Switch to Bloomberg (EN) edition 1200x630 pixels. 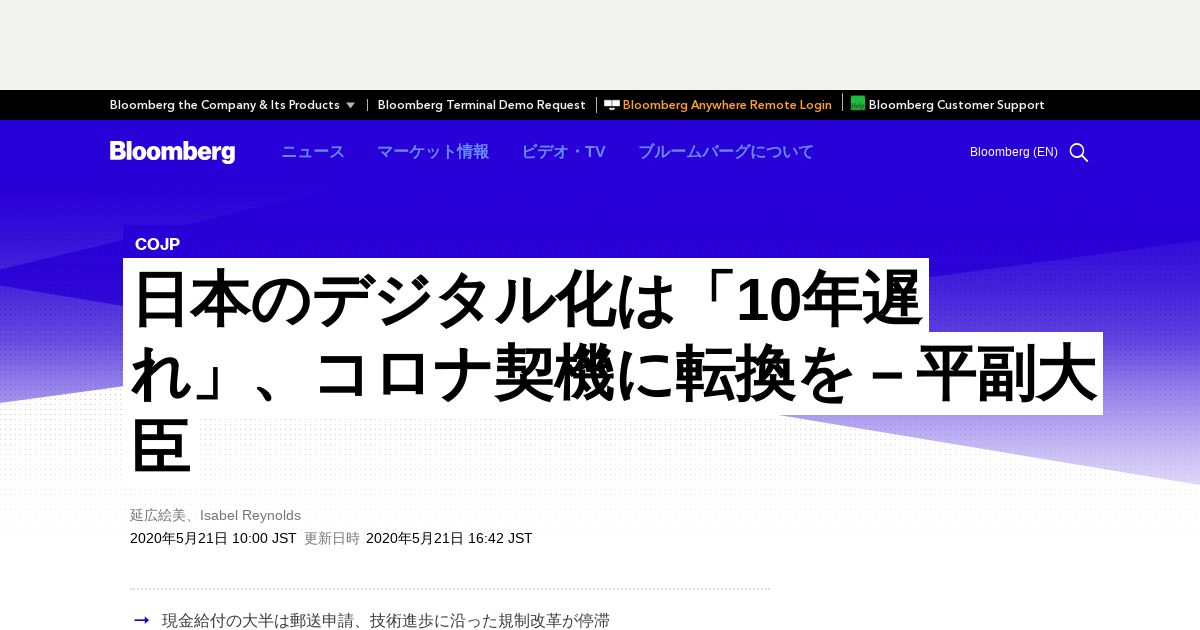pyautogui.click(x=1014, y=152)
